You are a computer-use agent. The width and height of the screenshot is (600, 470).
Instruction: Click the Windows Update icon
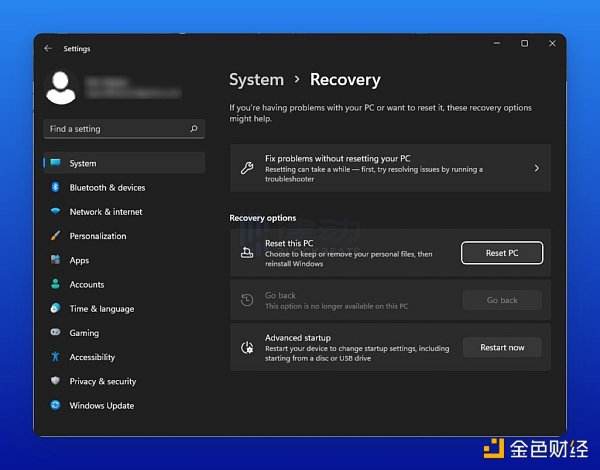(x=56, y=406)
